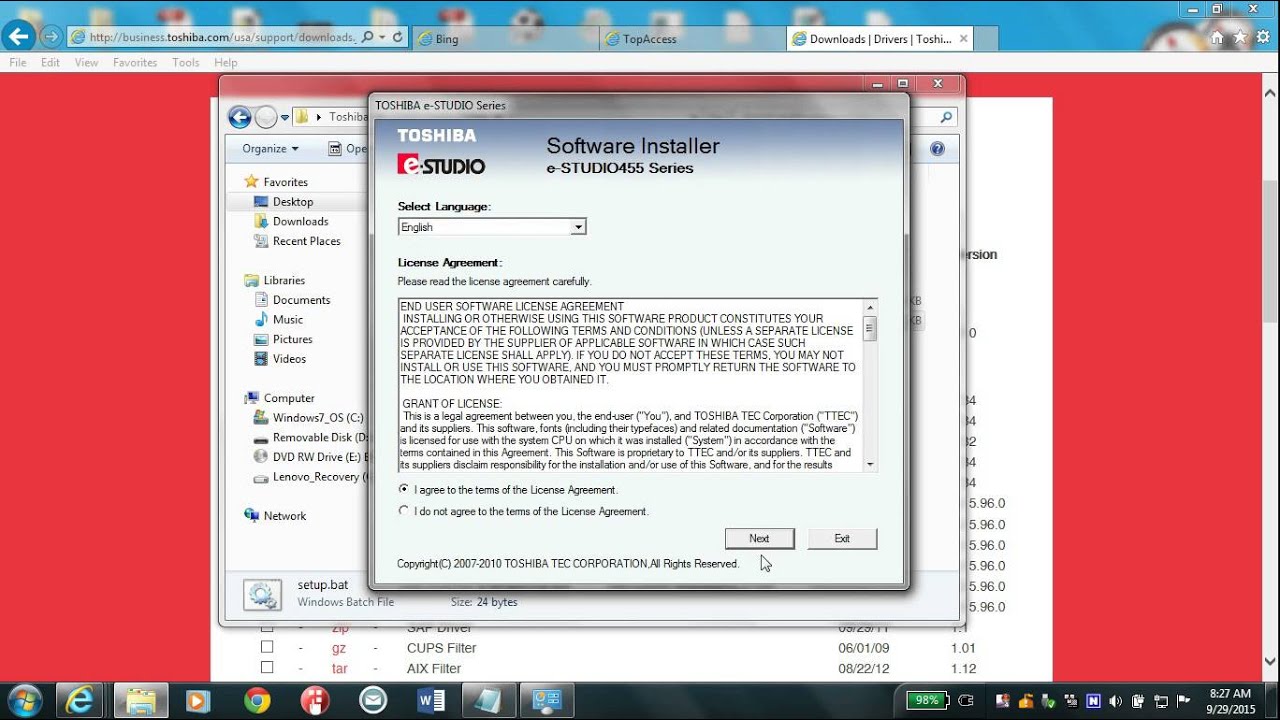Click IE favorites star icon

tap(1240, 38)
